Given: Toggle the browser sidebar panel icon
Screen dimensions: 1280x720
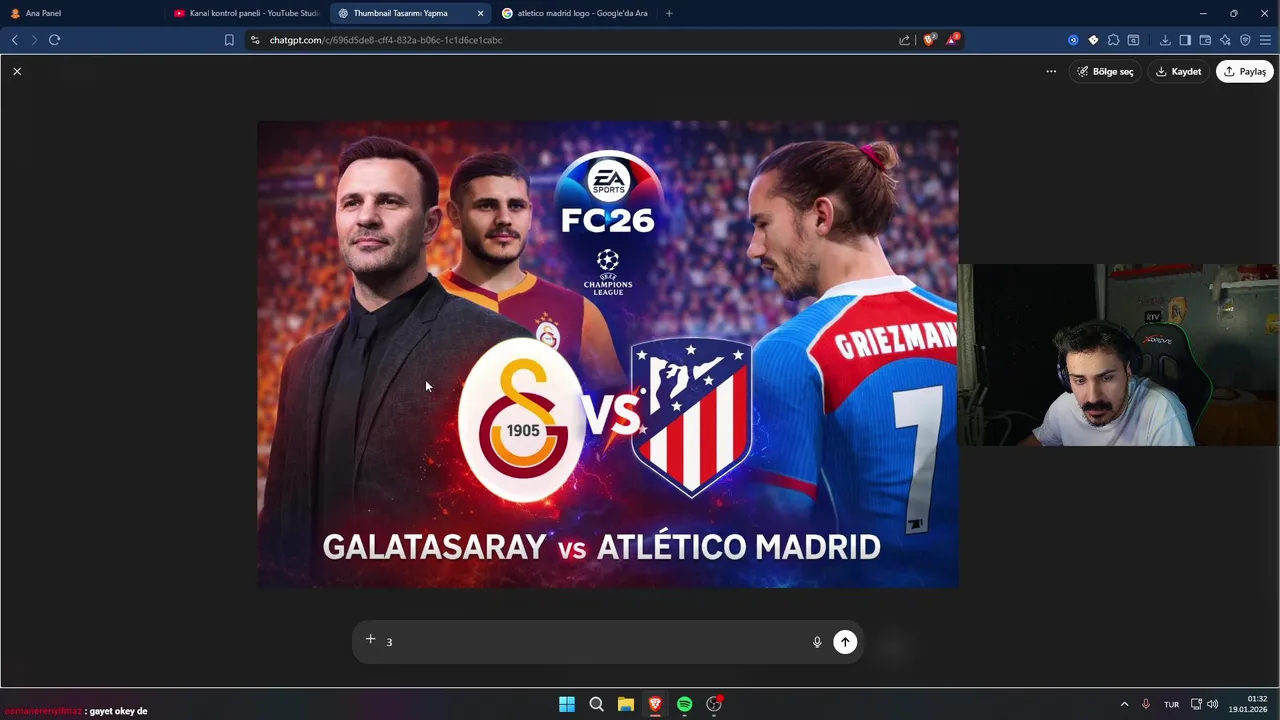Looking at the screenshot, I should coord(1185,40).
